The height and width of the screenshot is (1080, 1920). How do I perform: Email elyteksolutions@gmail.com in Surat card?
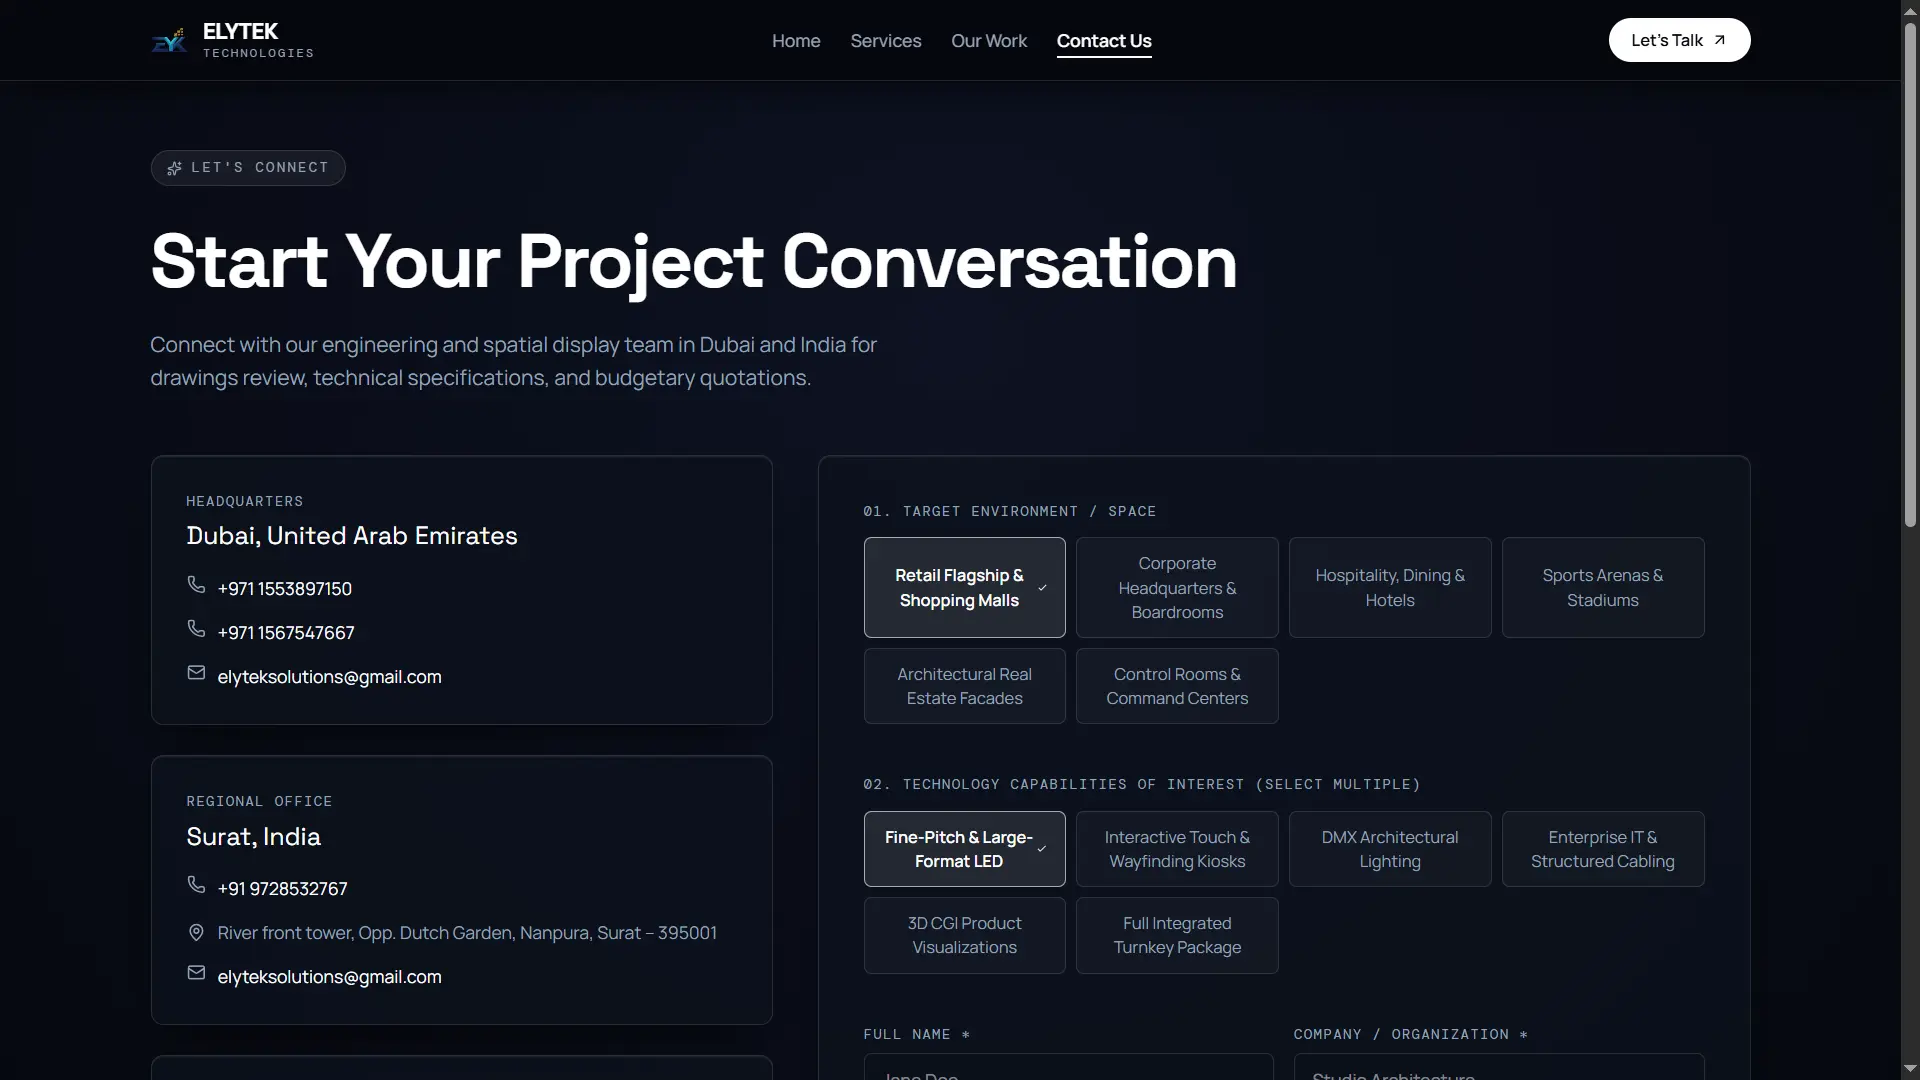coord(329,977)
